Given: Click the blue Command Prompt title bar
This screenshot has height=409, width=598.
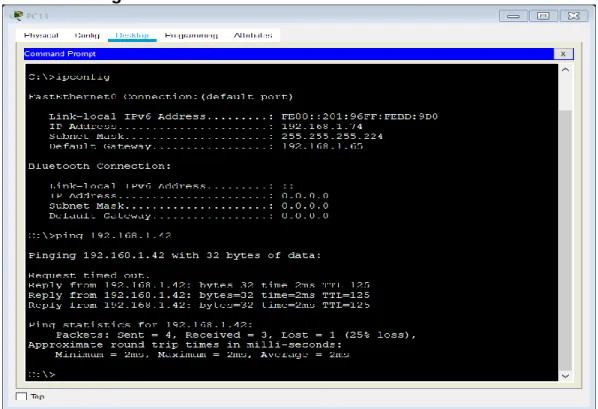Looking at the screenshot, I should pos(289,54).
